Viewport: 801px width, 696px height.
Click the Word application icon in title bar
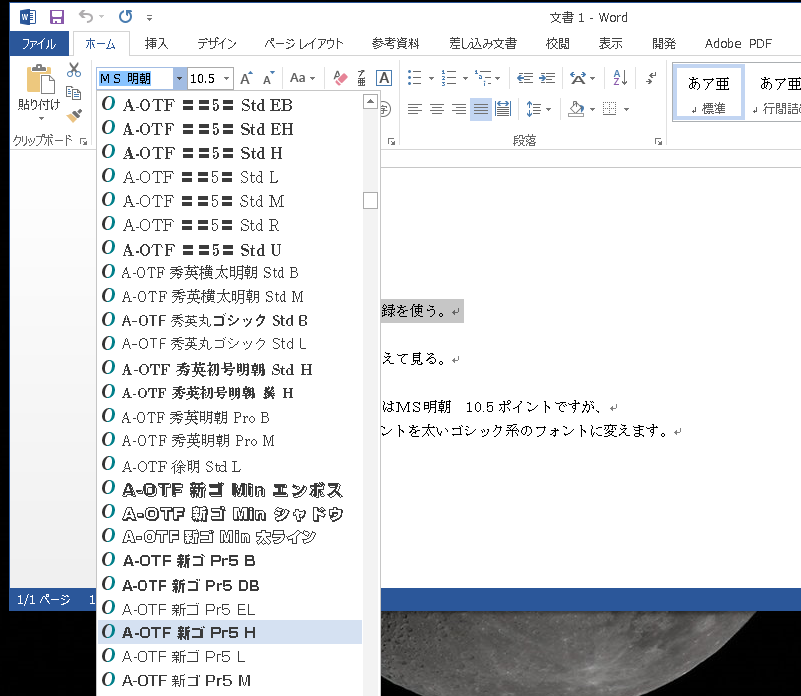(28, 17)
